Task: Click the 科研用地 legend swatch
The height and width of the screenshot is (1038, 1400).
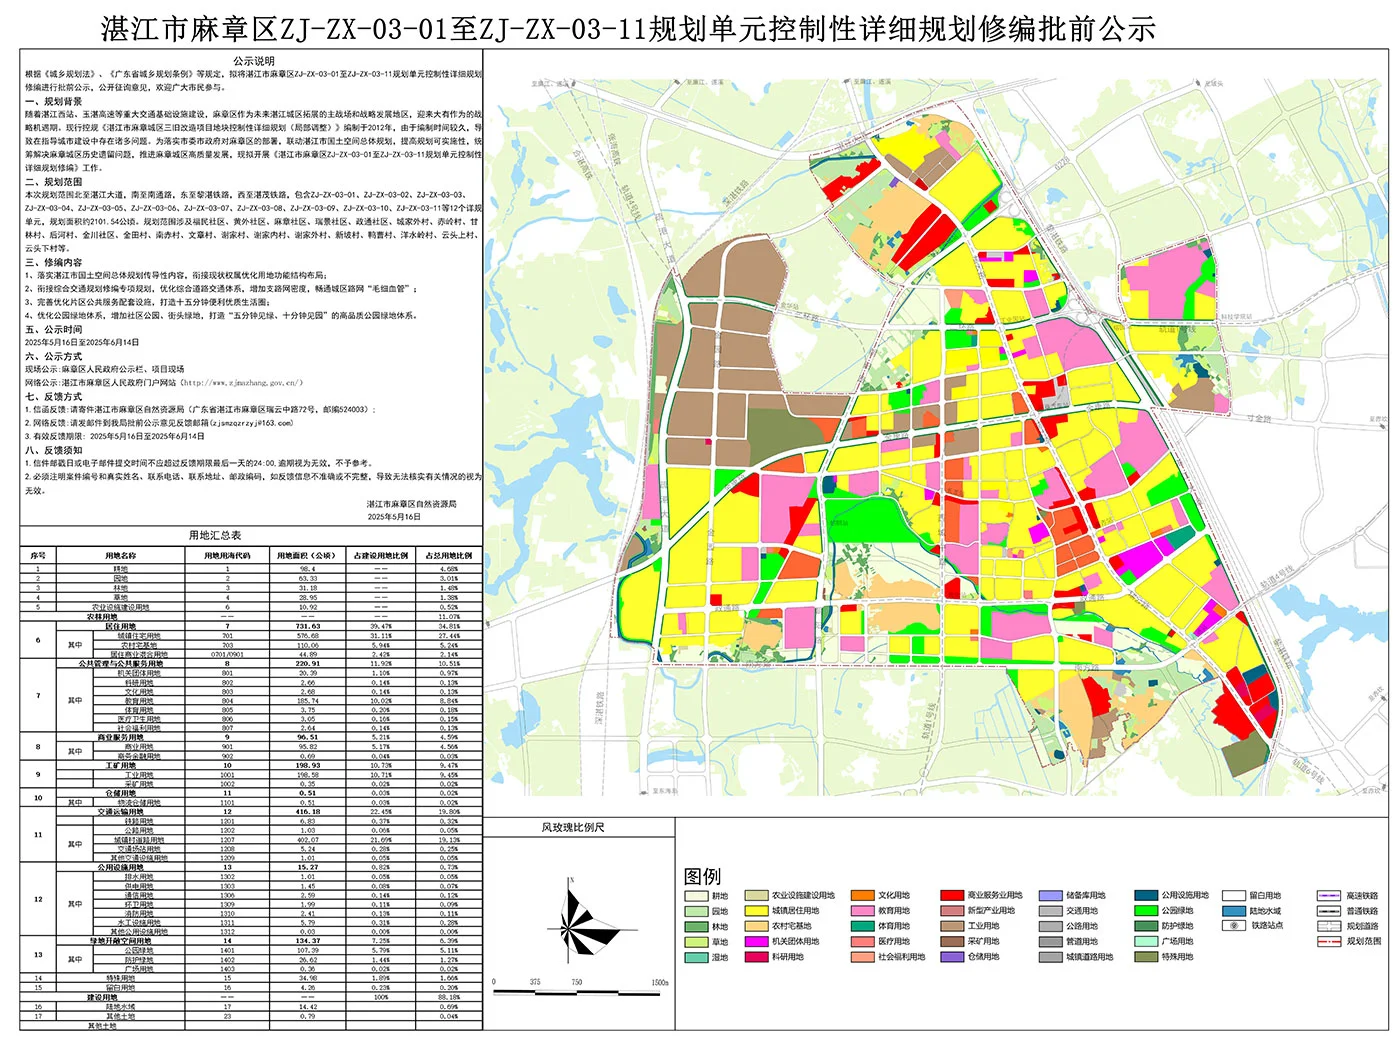Action: pos(757,957)
